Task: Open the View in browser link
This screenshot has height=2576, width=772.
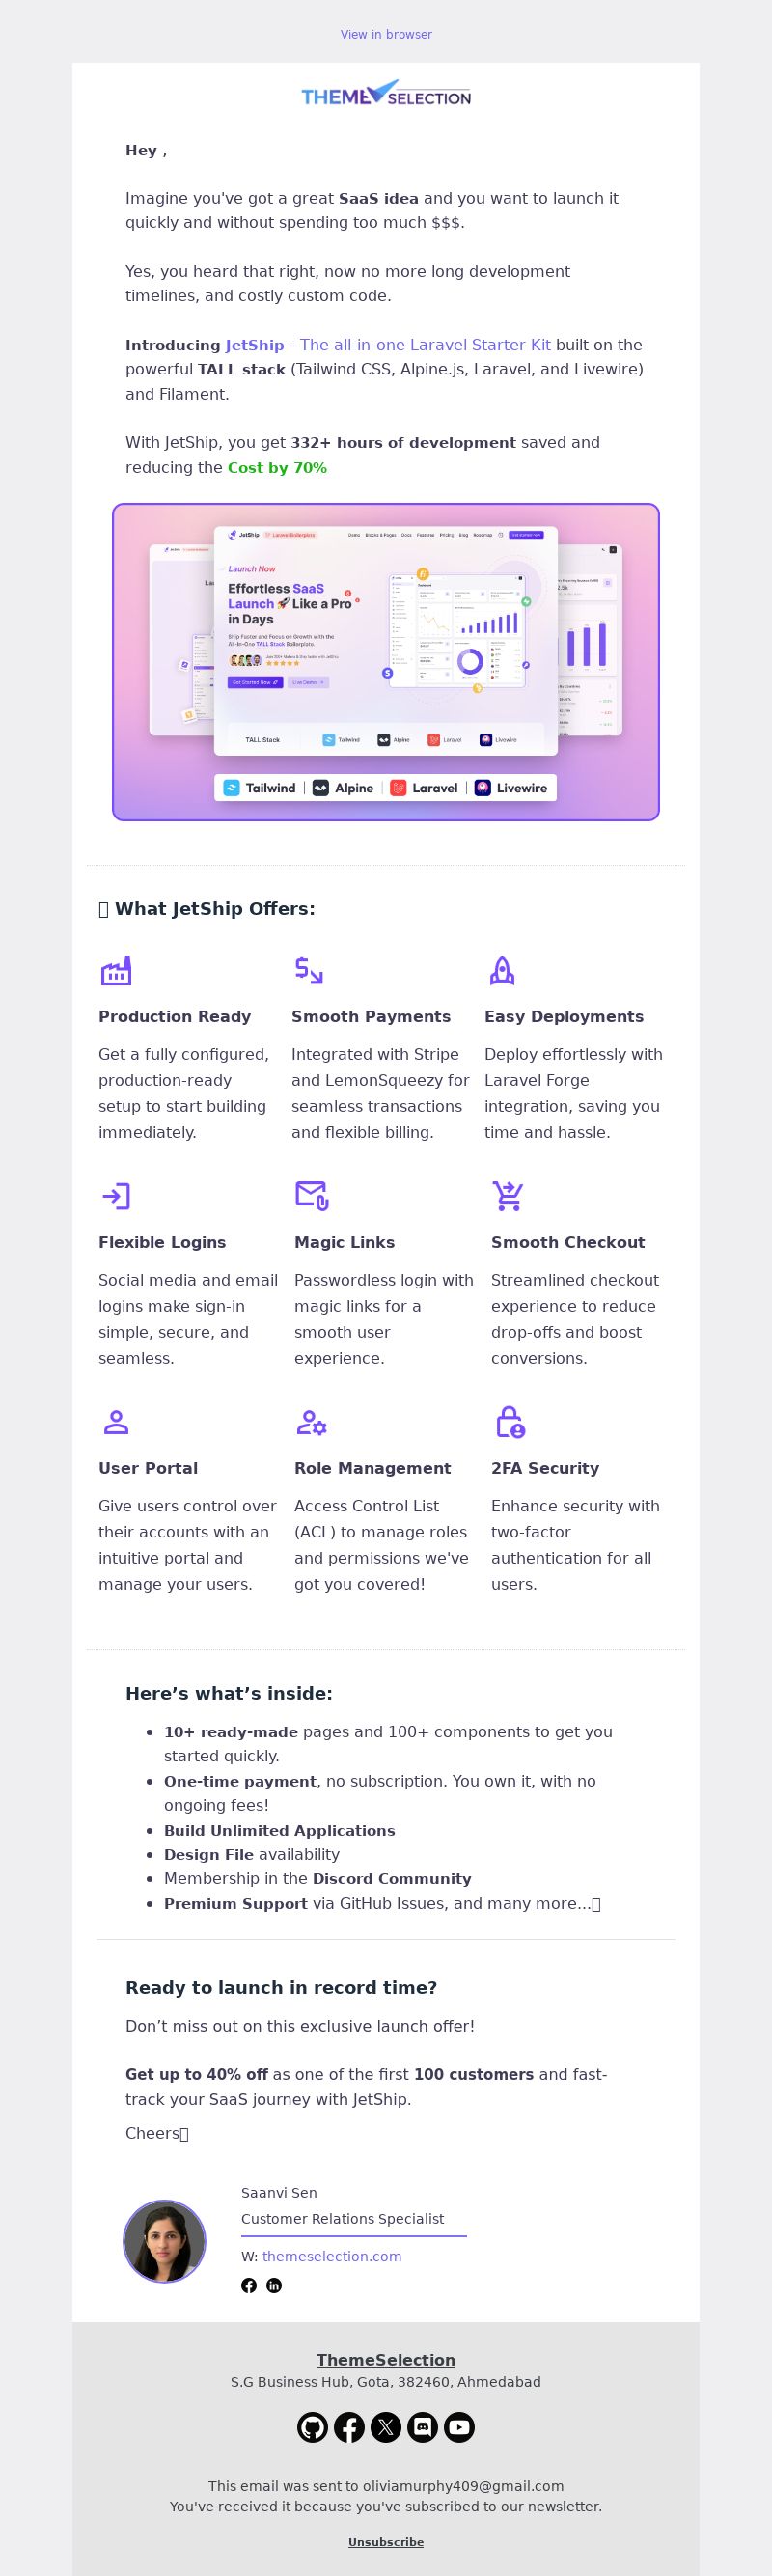Action: click(x=386, y=34)
